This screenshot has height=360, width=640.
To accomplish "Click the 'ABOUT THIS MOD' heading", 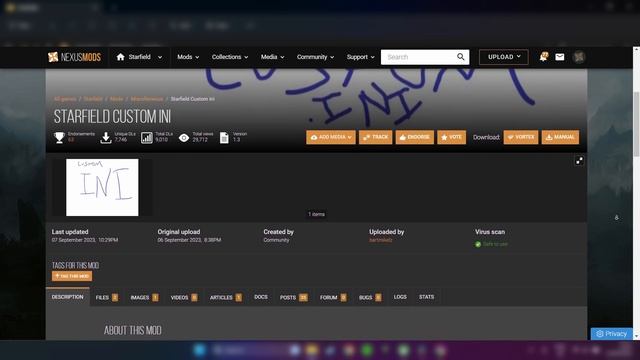I will click(133, 330).
